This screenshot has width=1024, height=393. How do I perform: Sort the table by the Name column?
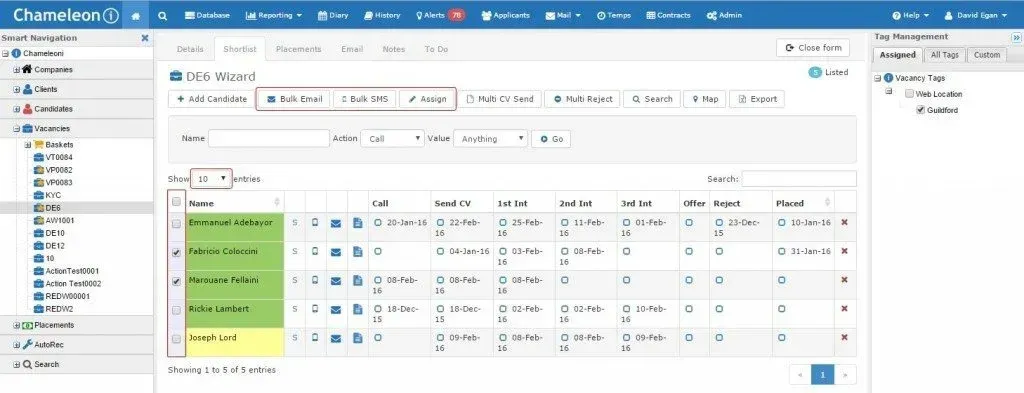click(234, 203)
